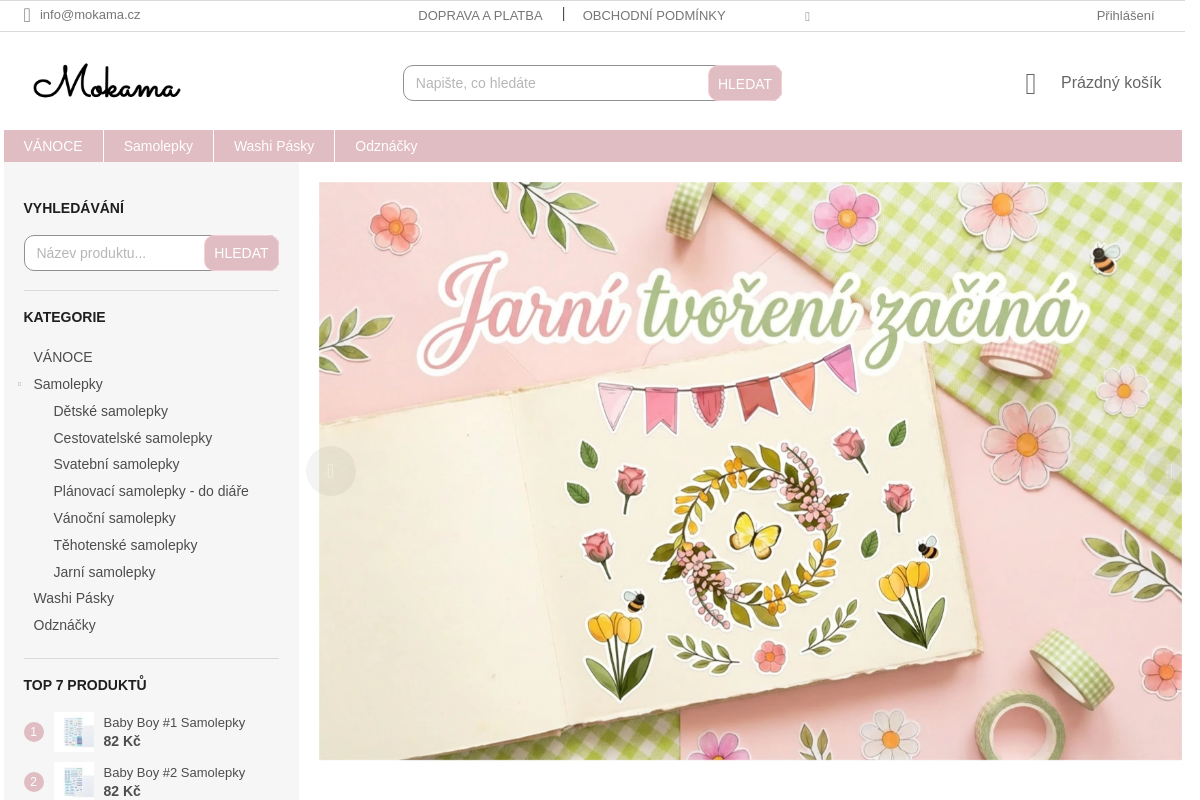The width and height of the screenshot is (1200, 800).
Task: Open the shopping cart icon
Action: [1030, 84]
